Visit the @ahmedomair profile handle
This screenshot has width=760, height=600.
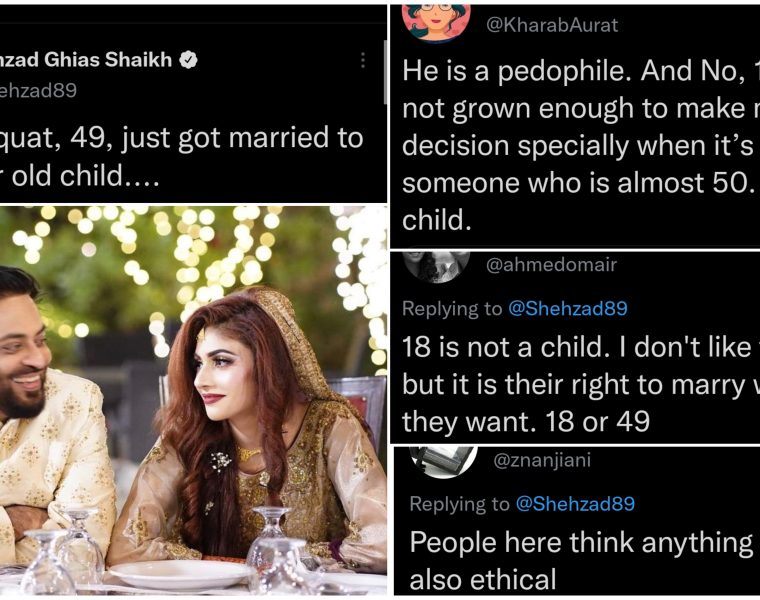coord(551,265)
